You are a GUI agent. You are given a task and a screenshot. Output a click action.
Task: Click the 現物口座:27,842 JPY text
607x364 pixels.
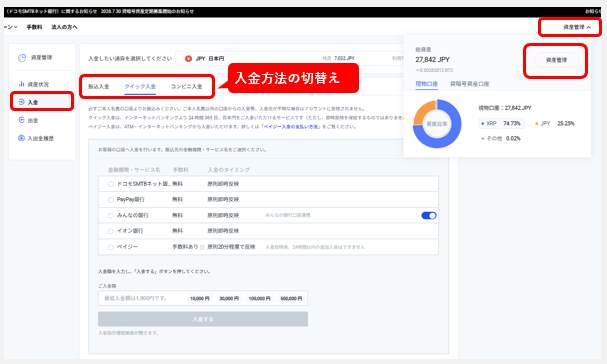click(x=505, y=108)
